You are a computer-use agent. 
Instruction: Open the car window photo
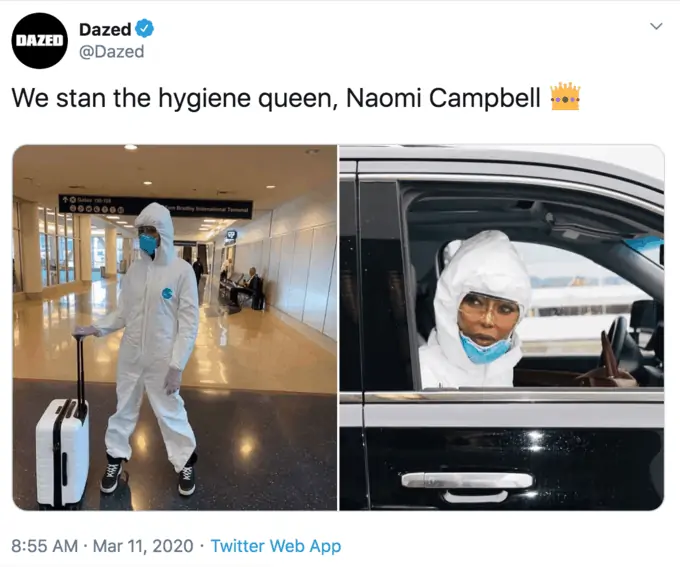[x=502, y=328]
